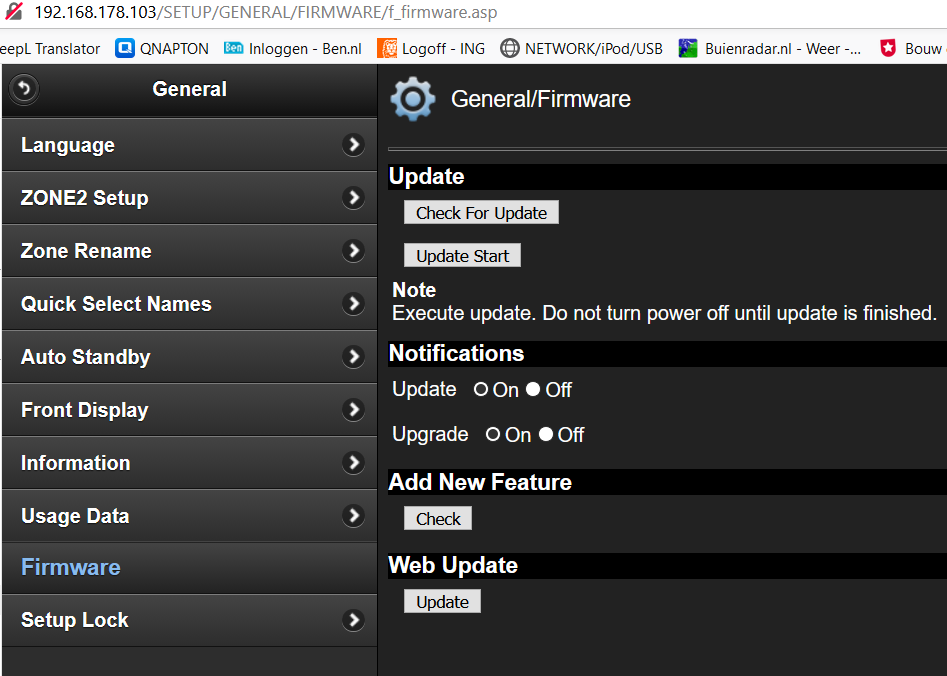Open the Auto Standby menu item

(x=190, y=356)
